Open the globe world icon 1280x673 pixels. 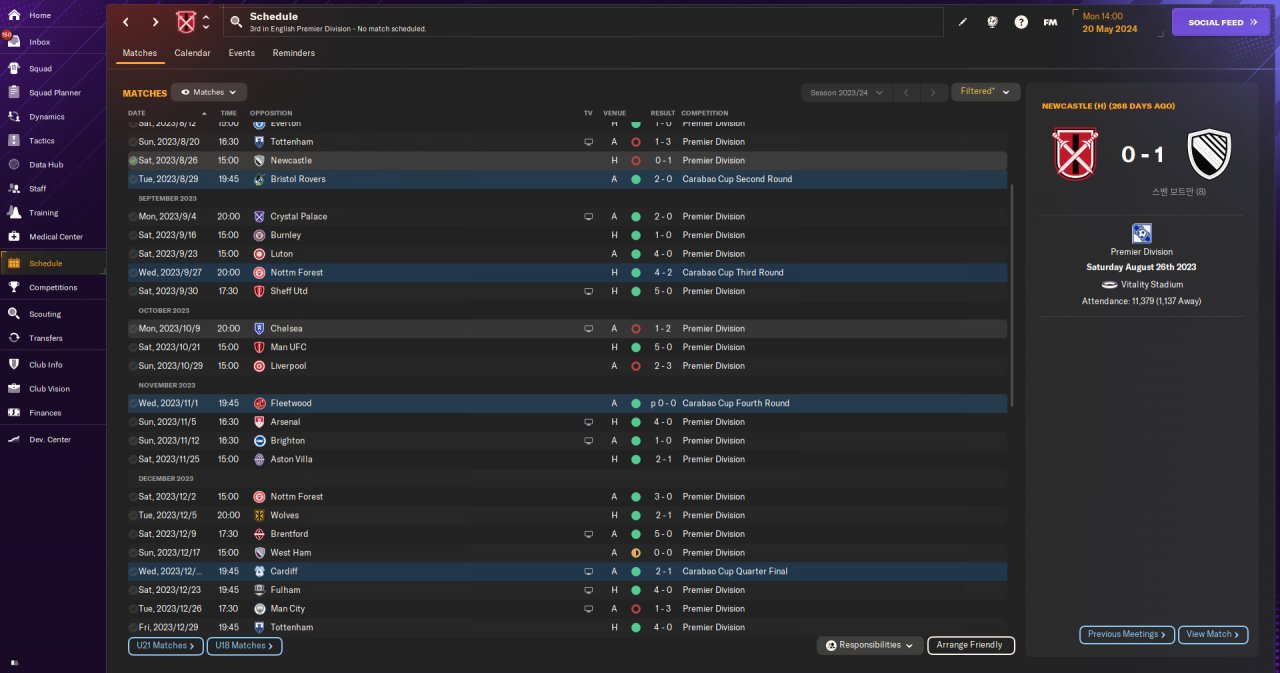tap(992, 22)
